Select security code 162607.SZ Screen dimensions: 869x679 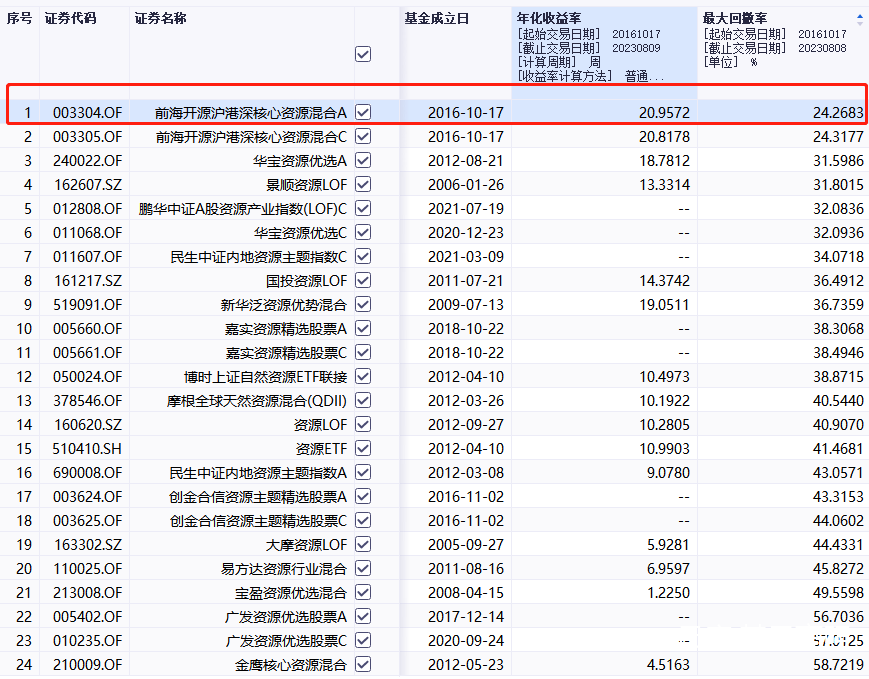pyautogui.click(x=88, y=185)
